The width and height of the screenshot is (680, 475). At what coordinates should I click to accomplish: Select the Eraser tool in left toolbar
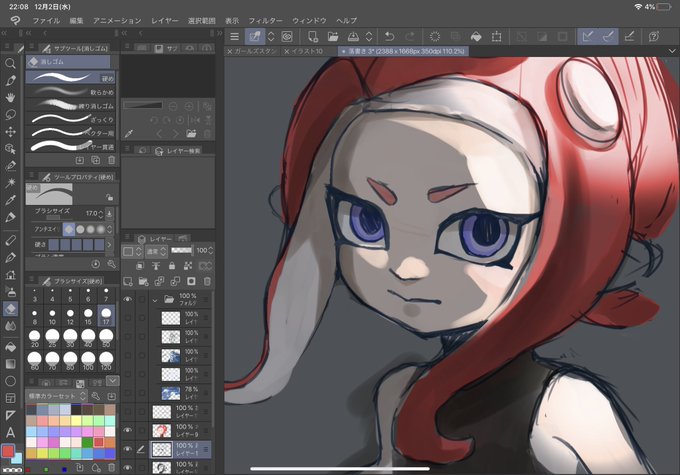click(10, 308)
